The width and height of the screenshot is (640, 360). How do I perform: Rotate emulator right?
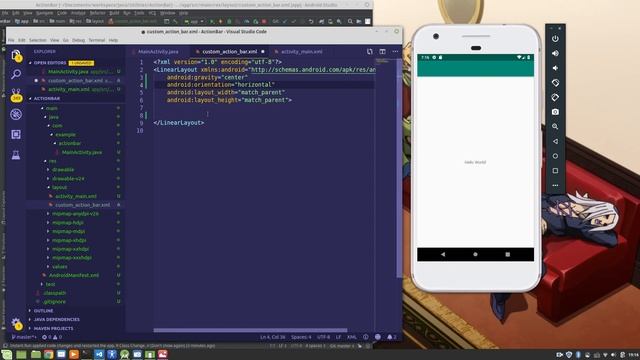pos(555,98)
